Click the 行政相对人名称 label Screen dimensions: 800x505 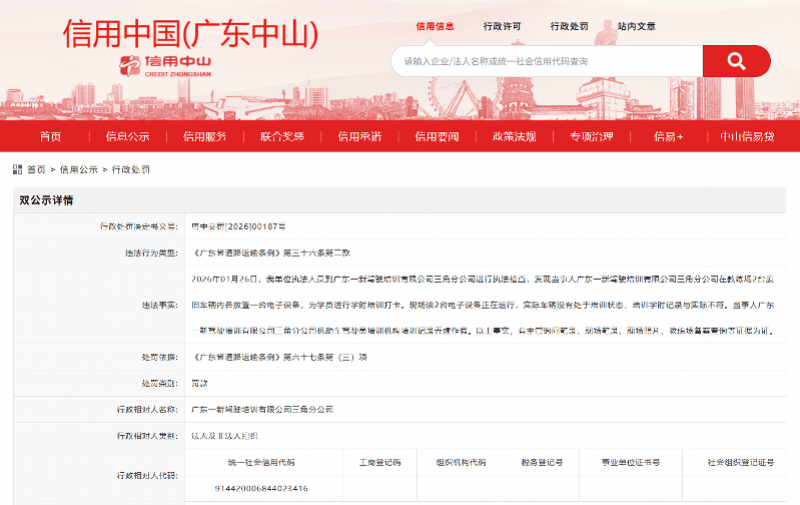point(147,410)
